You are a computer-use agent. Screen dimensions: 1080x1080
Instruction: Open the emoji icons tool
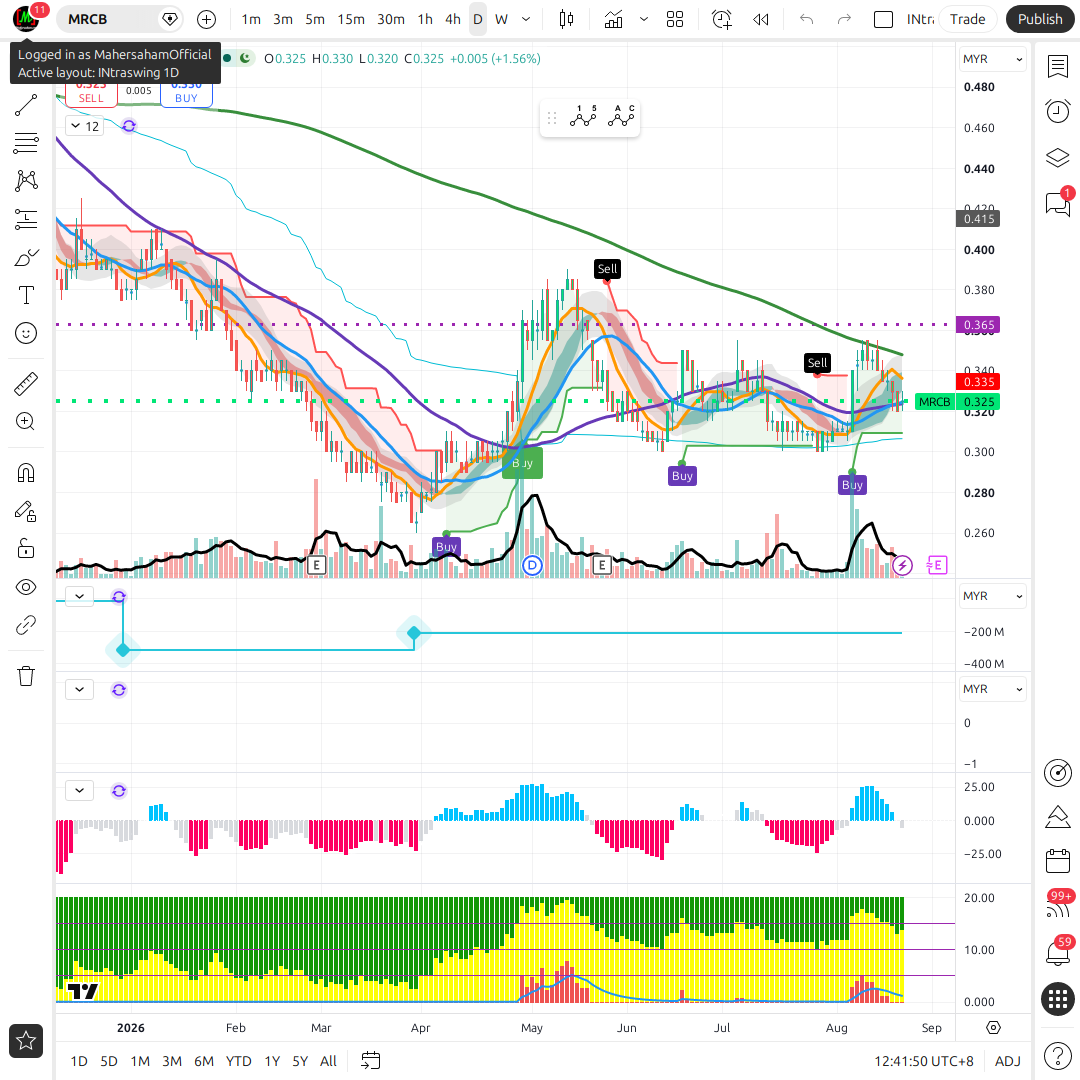click(26, 333)
